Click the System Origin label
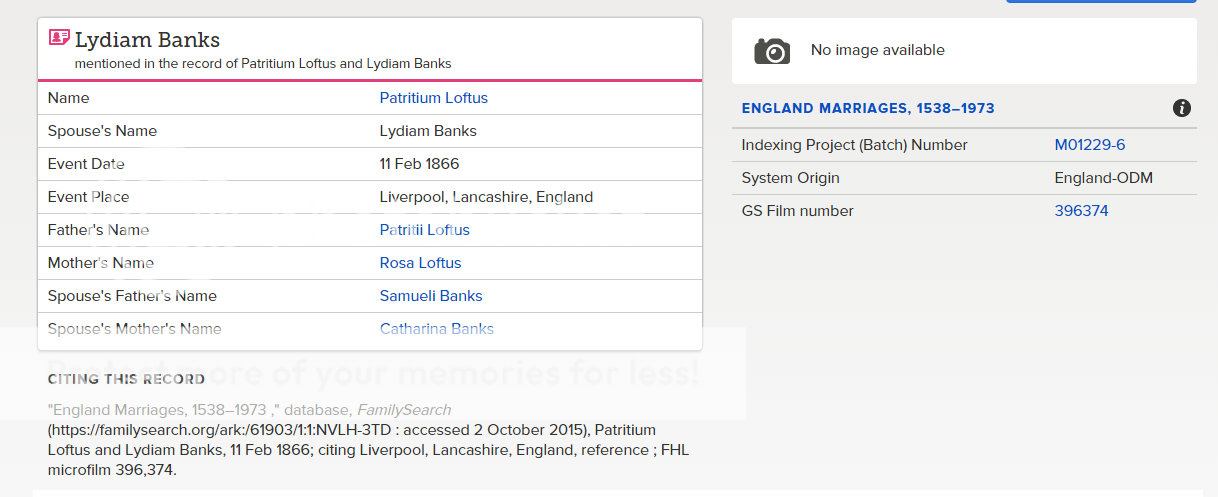Image resolution: width=1218 pixels, height=497 pixels. pyautogui.click(x=791, y=178)
